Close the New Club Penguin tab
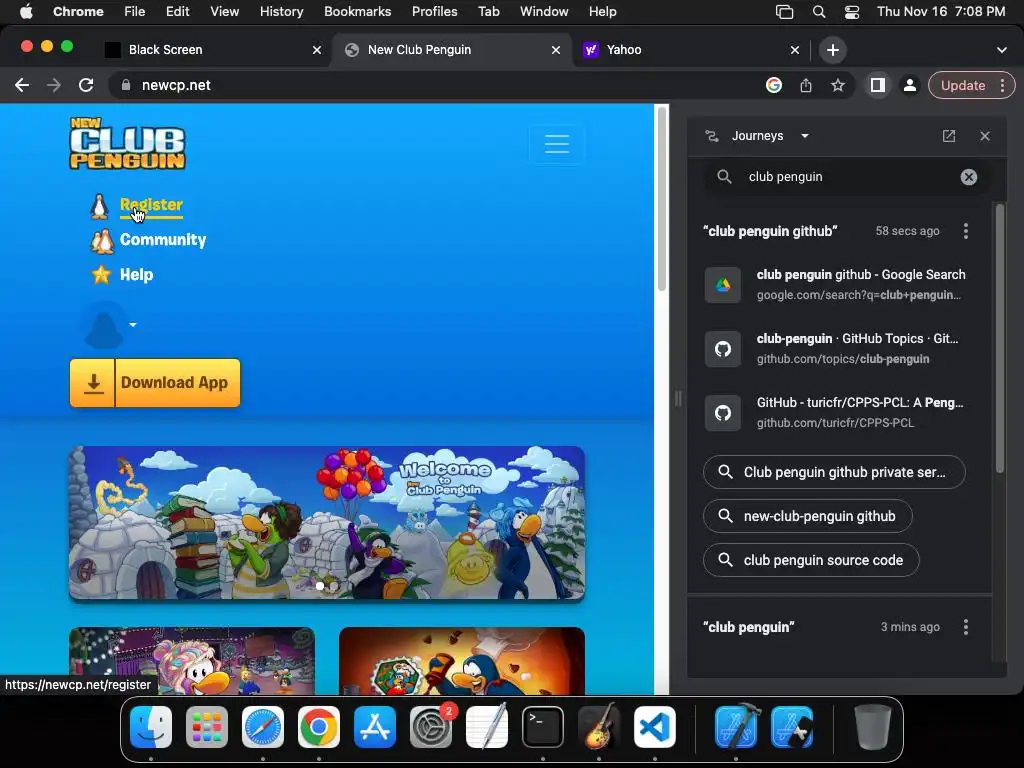Viewport: 1024px width, 768px height. (556, 50)
